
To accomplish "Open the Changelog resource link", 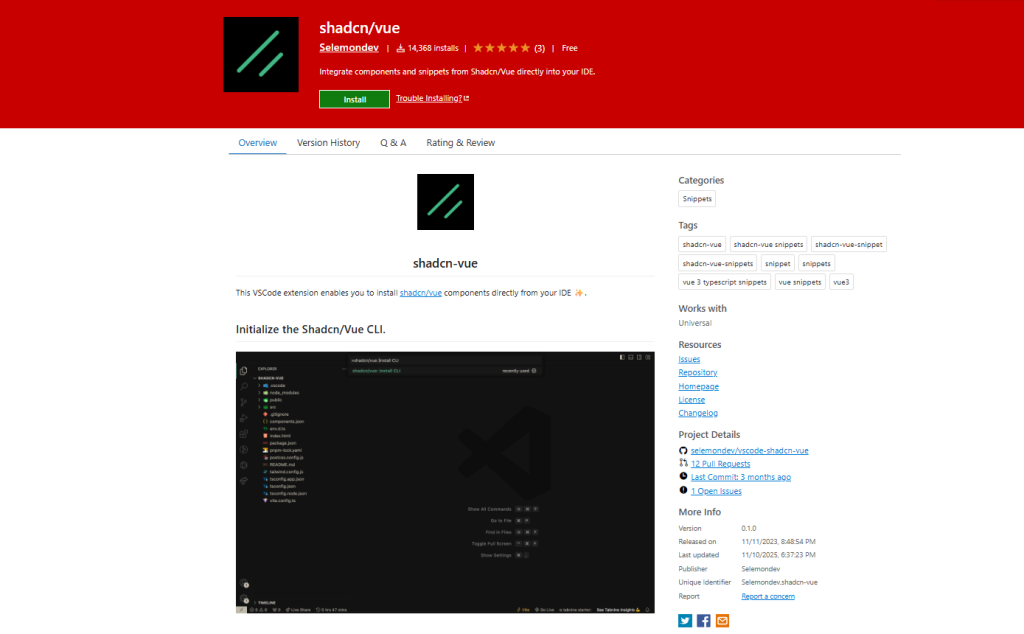I will (697, 413).
